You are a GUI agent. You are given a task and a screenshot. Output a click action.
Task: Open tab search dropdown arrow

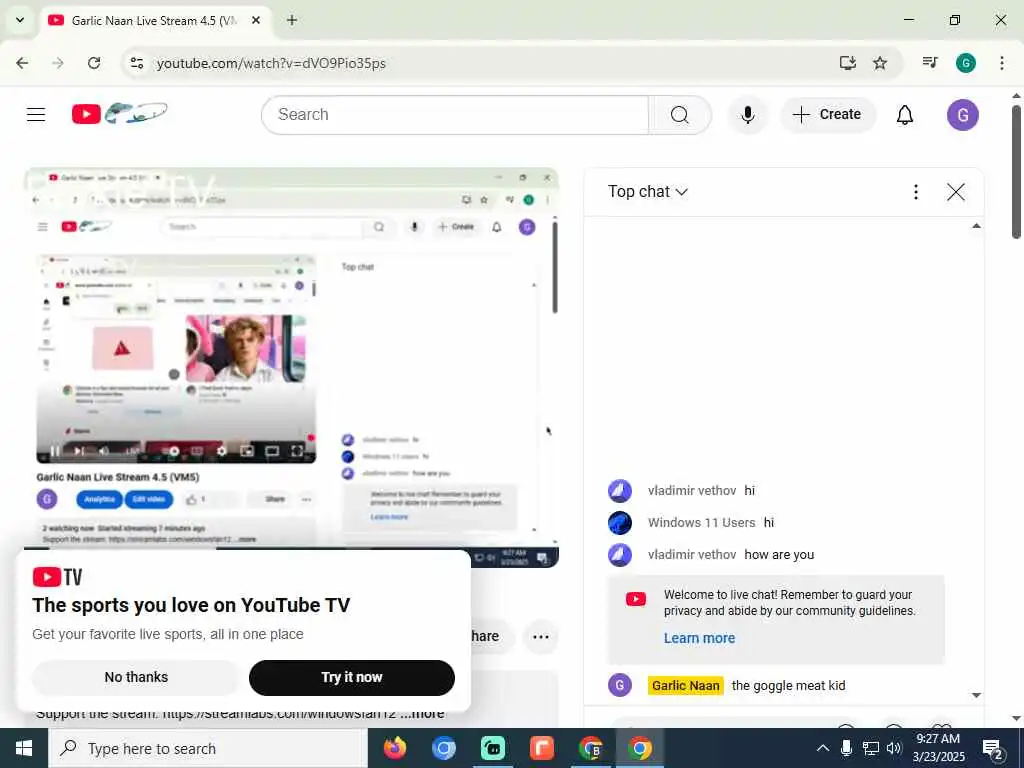click(x=20, y=20)
